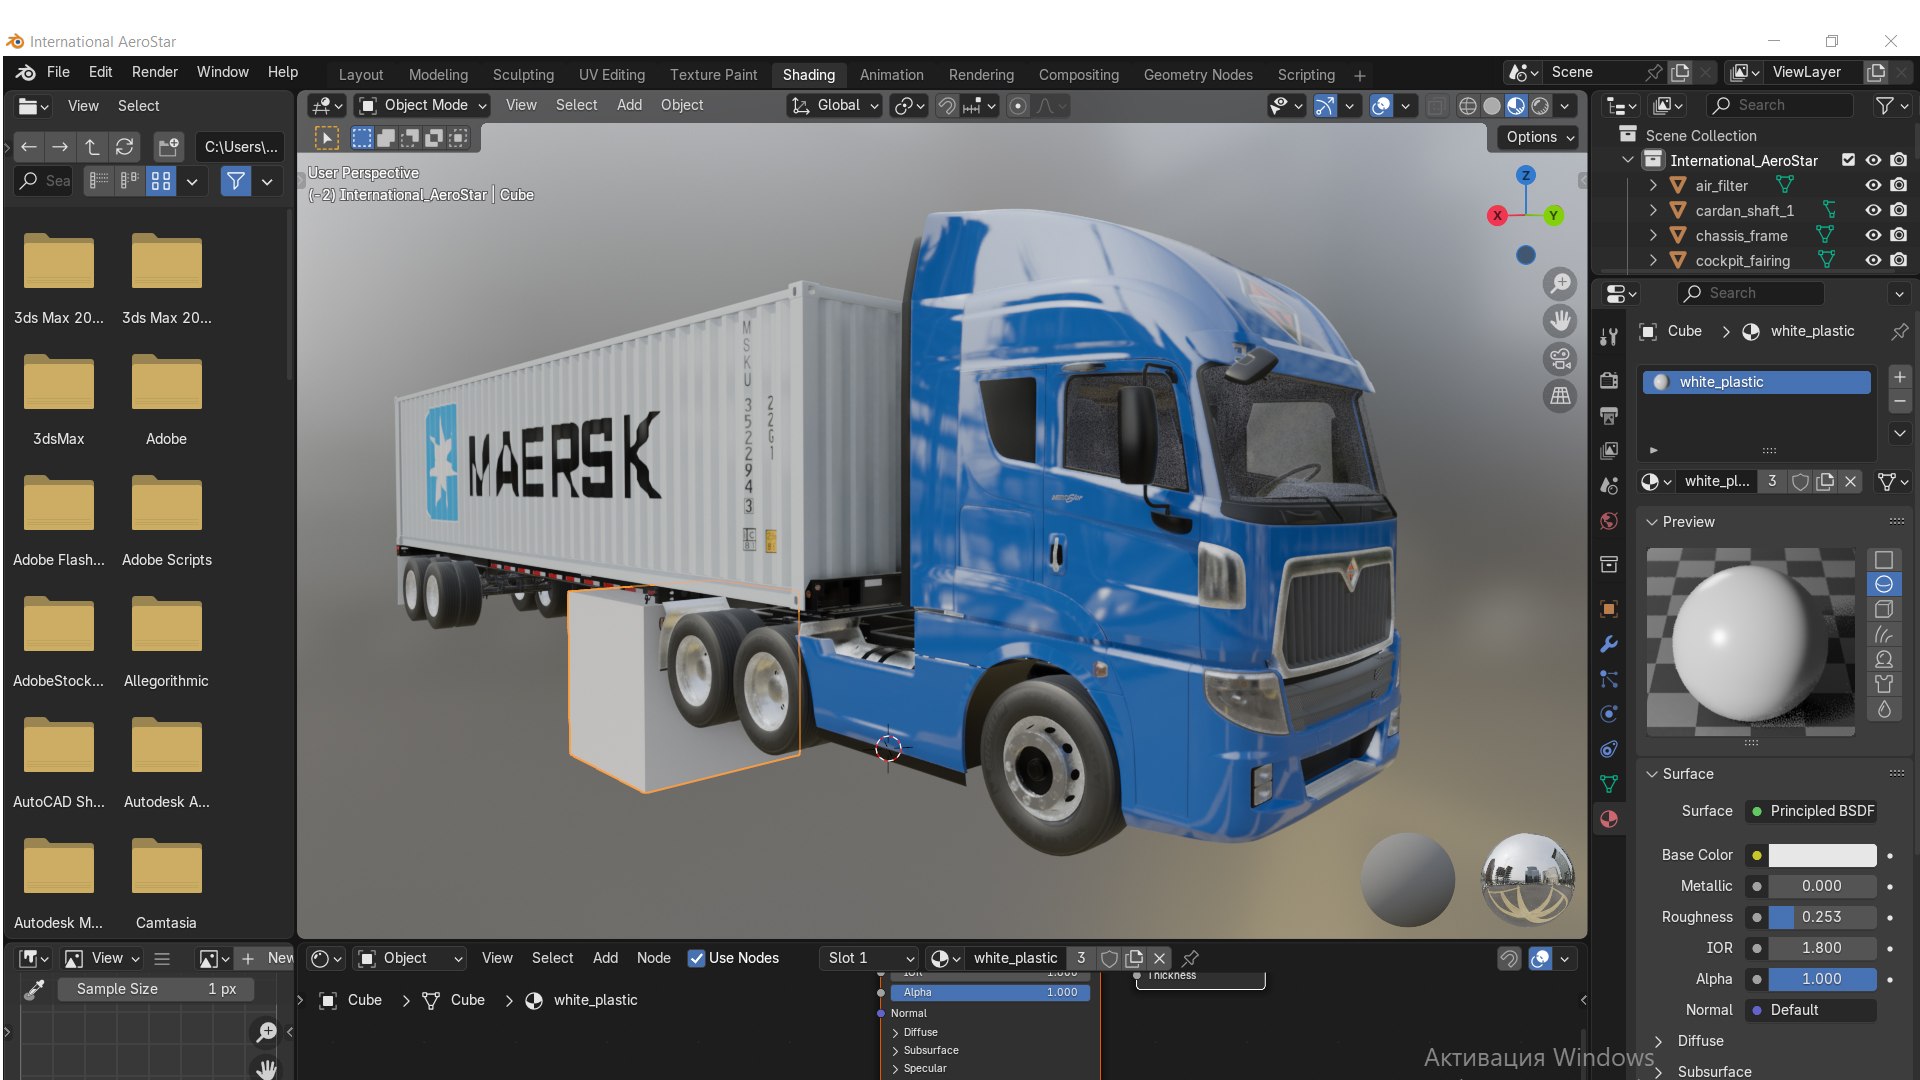Switch to Geometry Nodes workspace

(1197, 75)
